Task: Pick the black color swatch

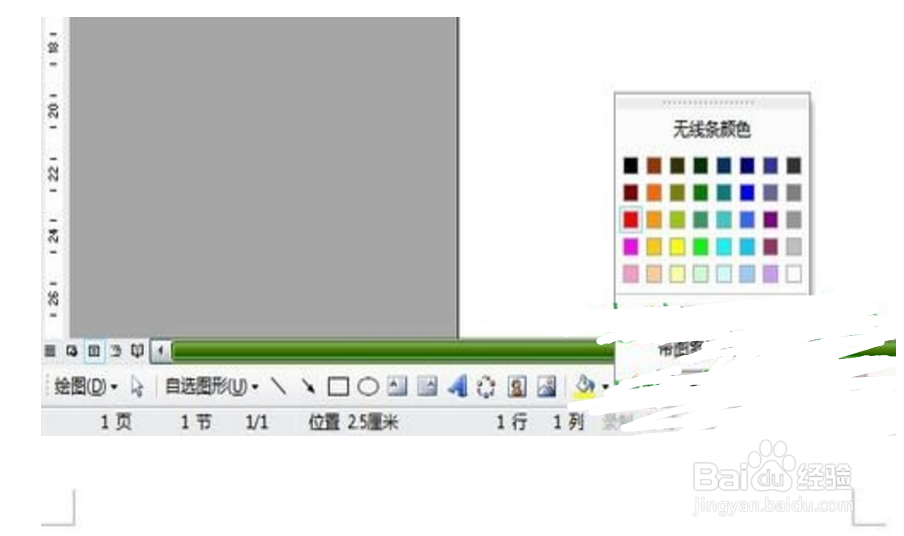Action: (631, 165)
